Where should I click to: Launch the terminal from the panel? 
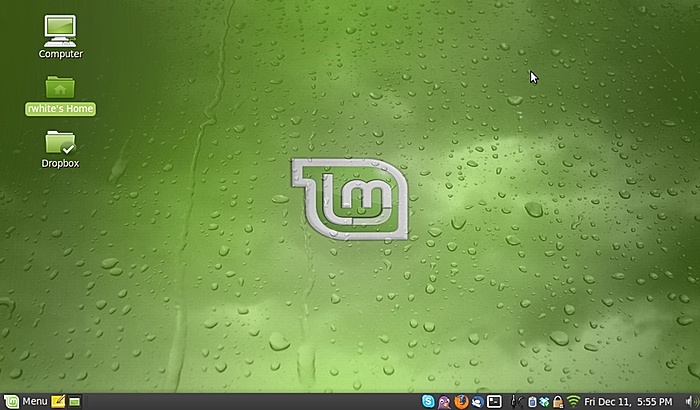point(494,402)
